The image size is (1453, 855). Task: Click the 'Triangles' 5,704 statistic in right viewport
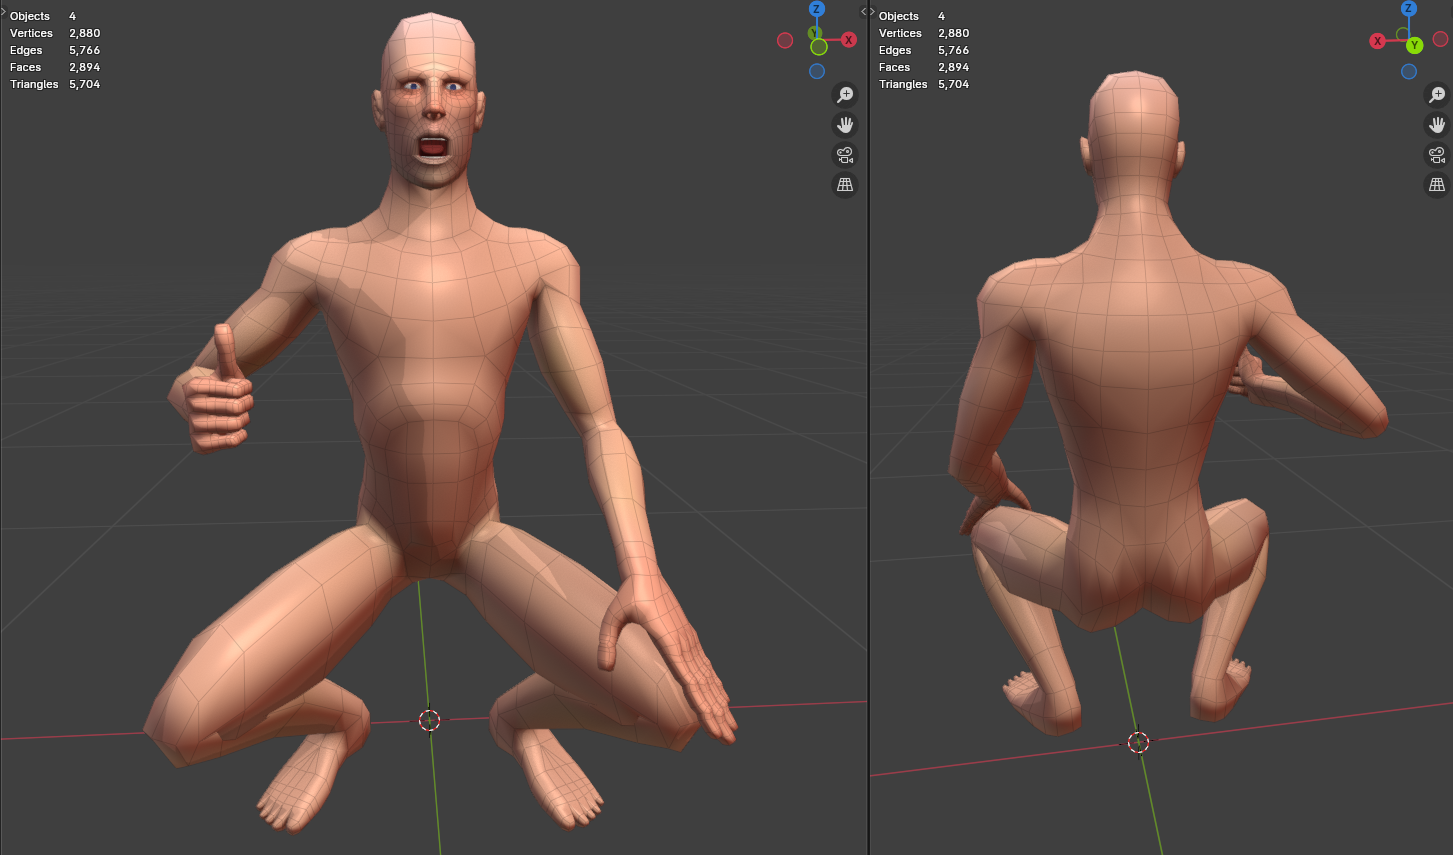924,84
